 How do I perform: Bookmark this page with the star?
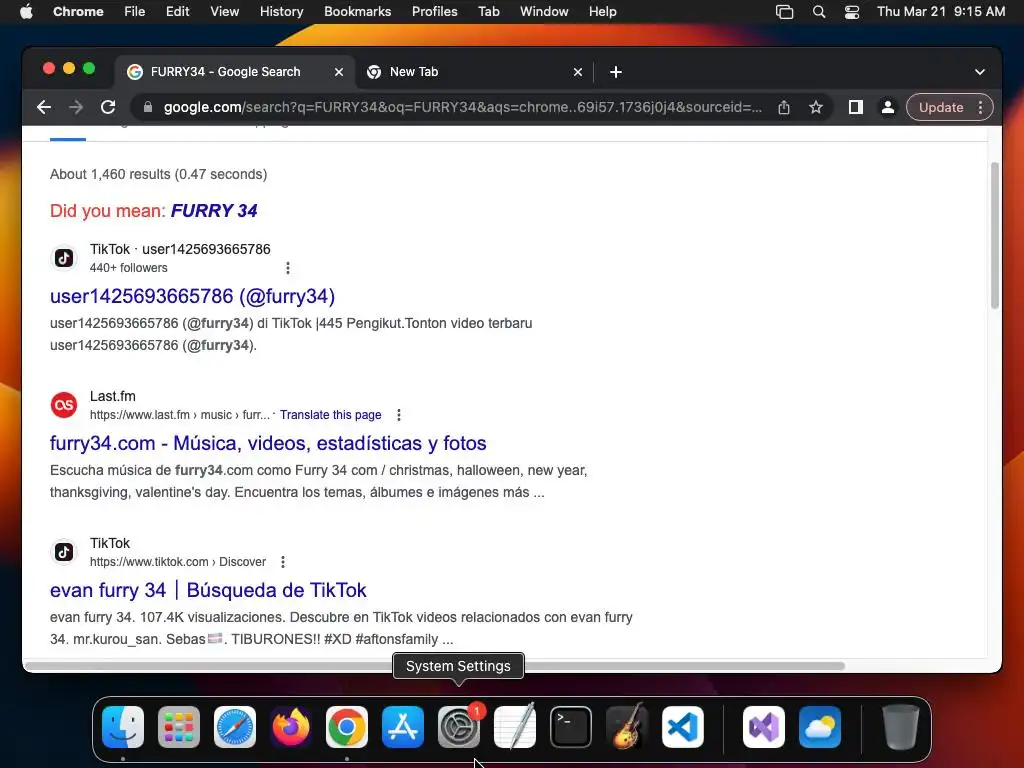point(816,107)
